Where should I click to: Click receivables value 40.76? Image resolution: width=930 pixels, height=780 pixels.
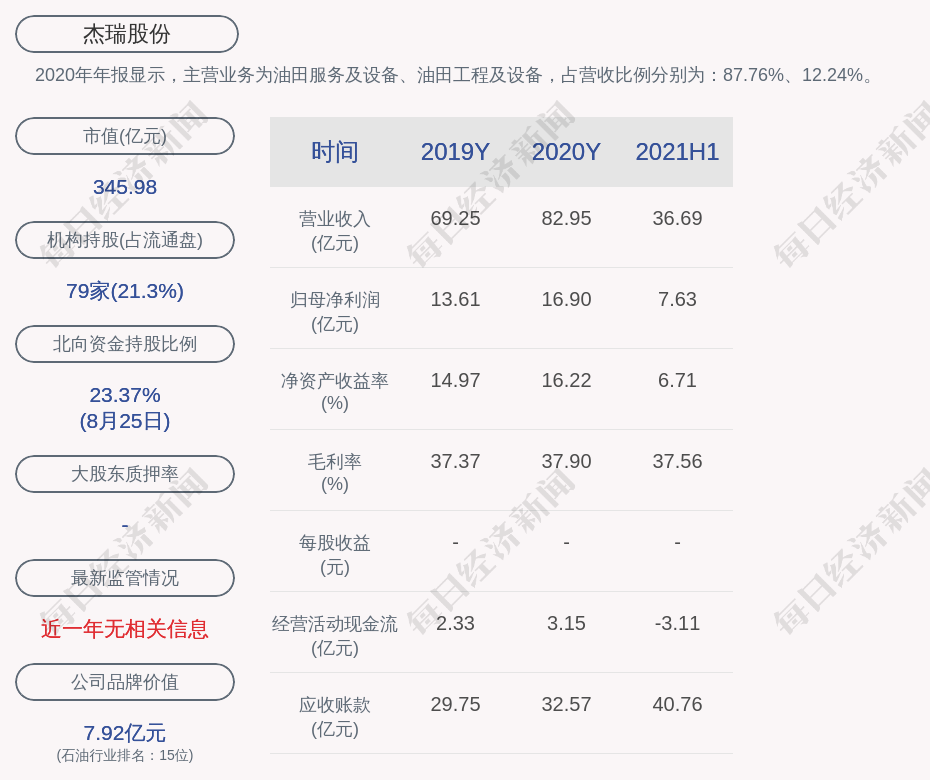[x=677, y=704]
